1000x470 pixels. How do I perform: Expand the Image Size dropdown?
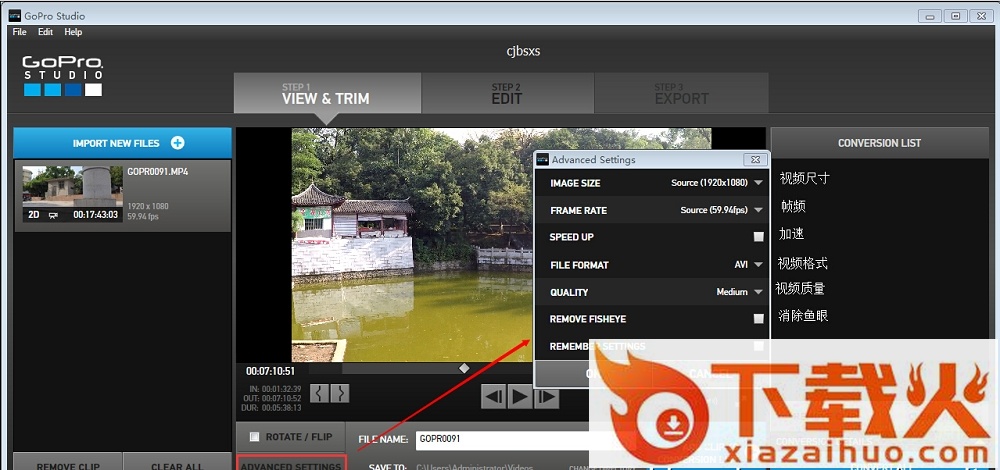(758, 183)
